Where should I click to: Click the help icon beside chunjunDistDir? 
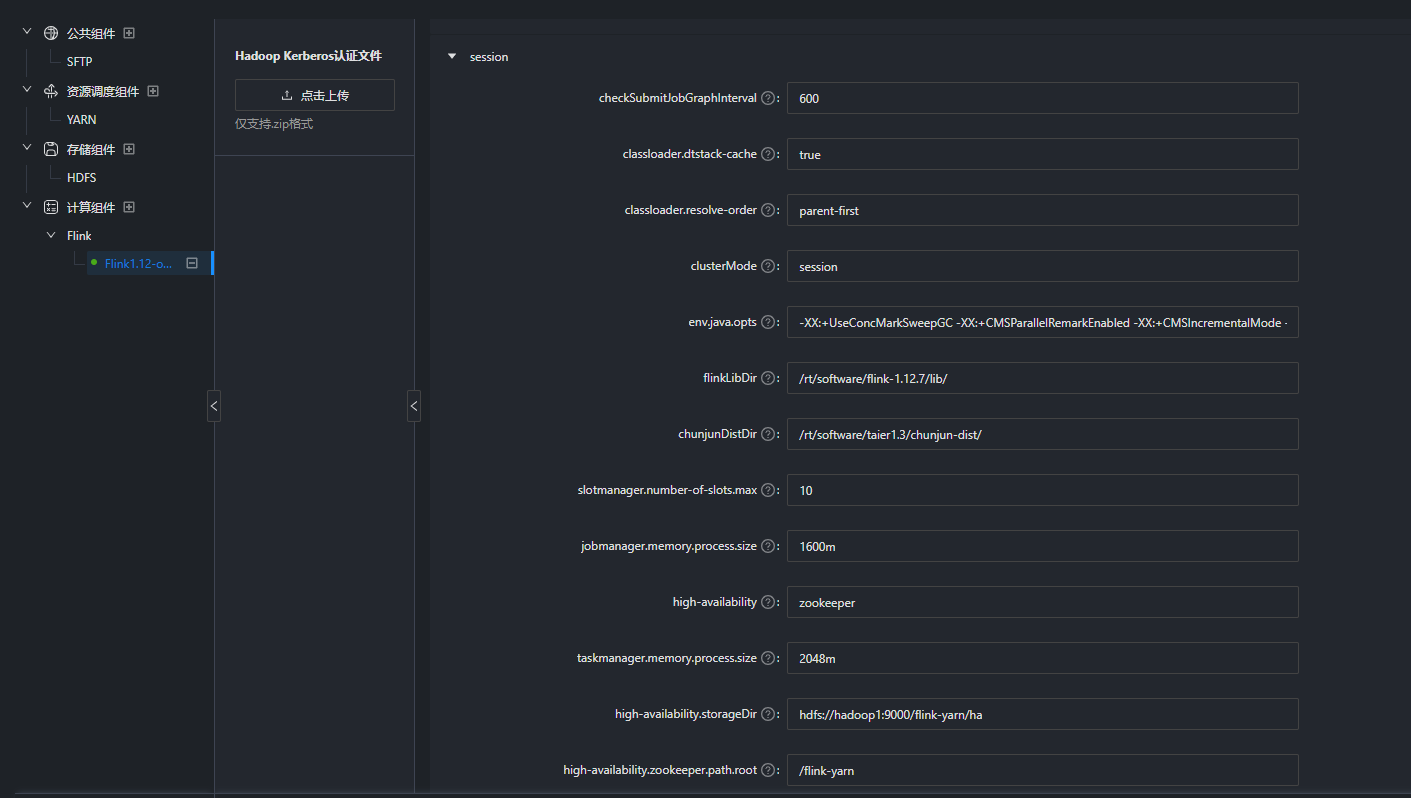[768, 434]
